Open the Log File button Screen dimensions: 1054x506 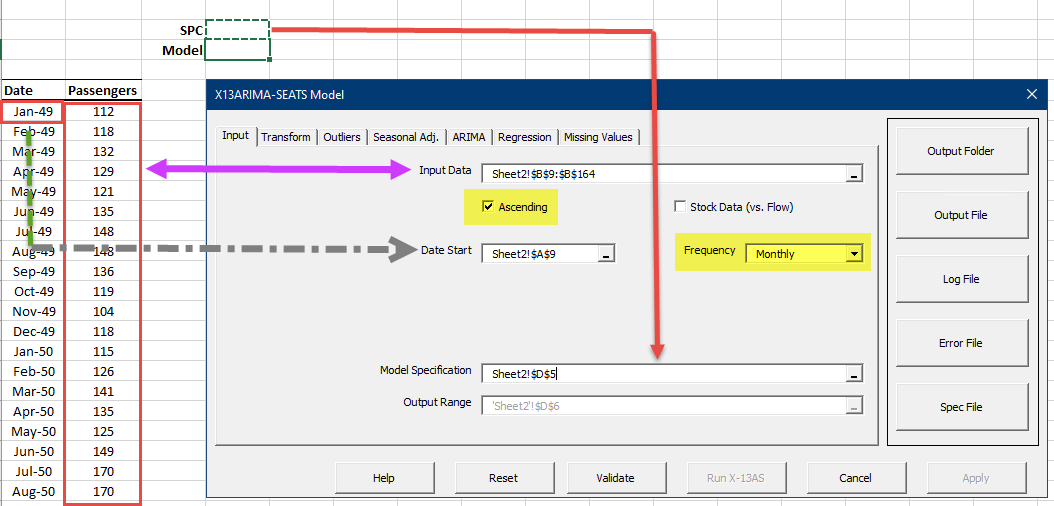(960, 279)
